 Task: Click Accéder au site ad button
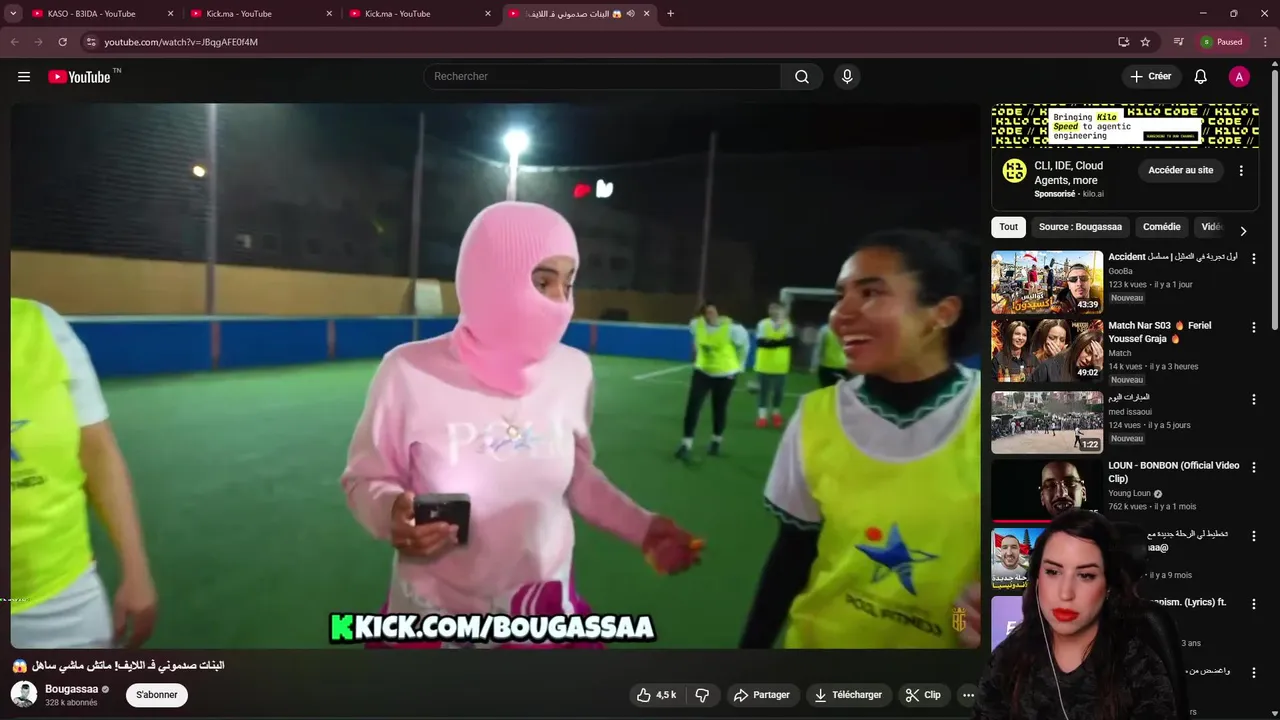coord(1181,171)
